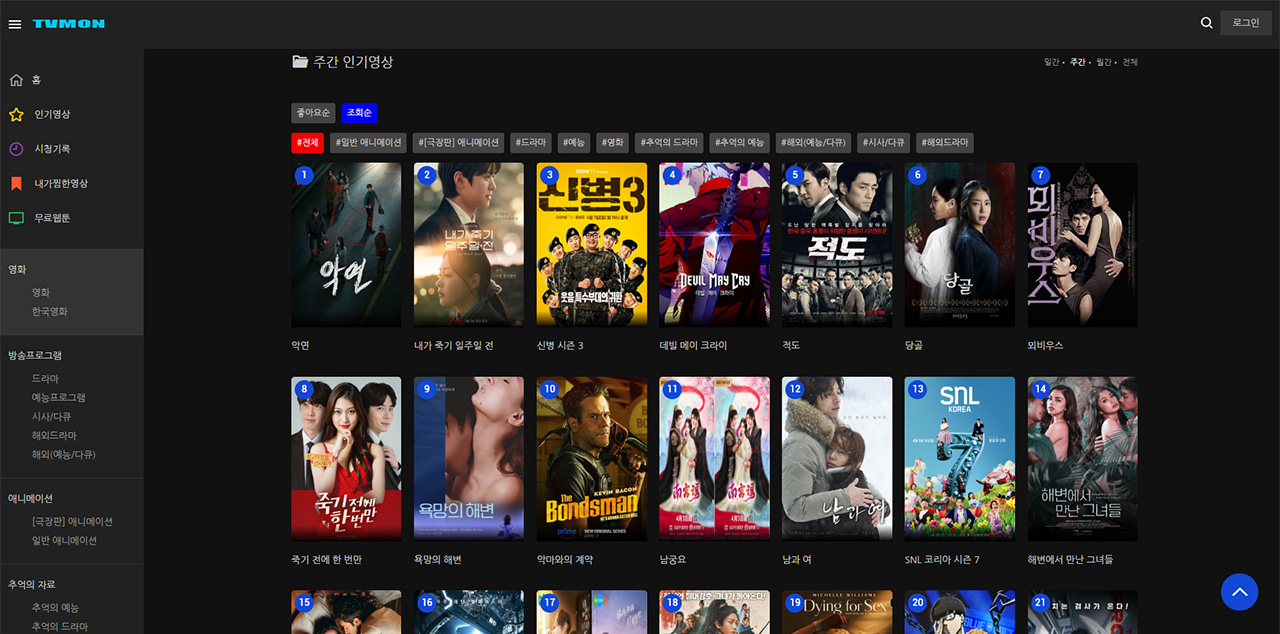Open the 당골 poster ranked 6
The height and width of the screenshot is (634, 1280).
[960, 245]
